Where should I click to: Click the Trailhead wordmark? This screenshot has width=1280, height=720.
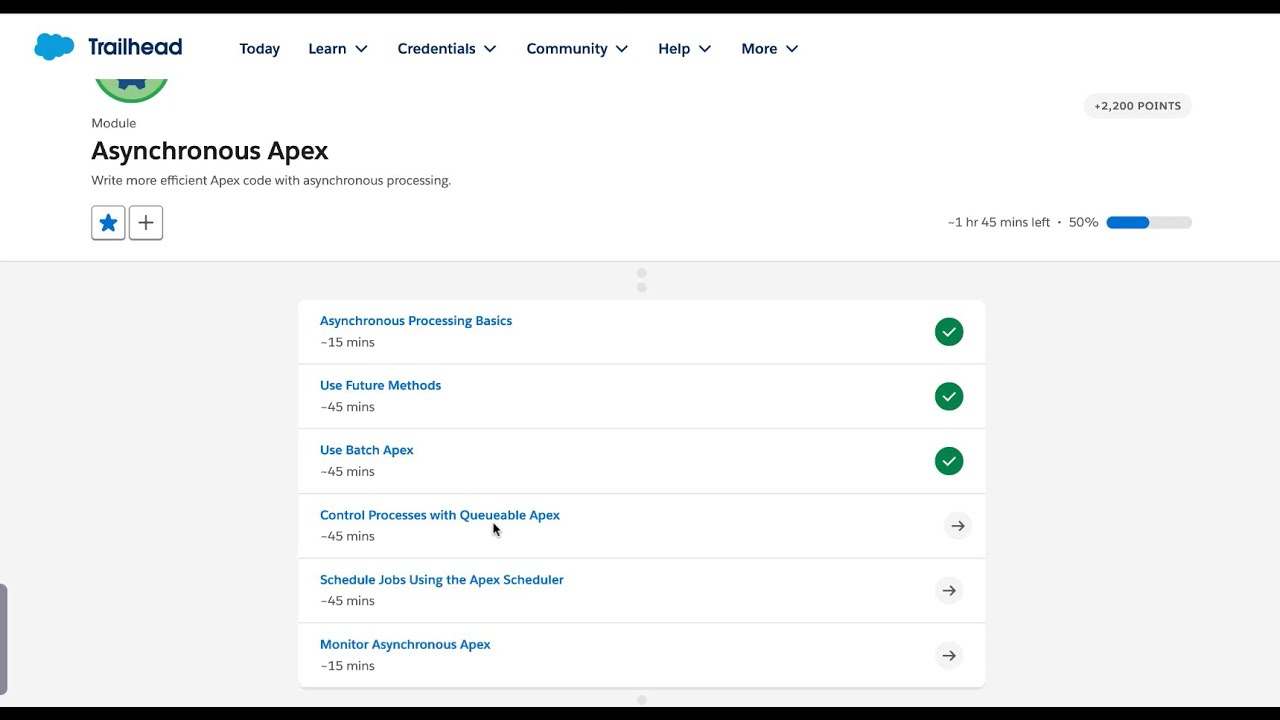(x=135, y=47)
